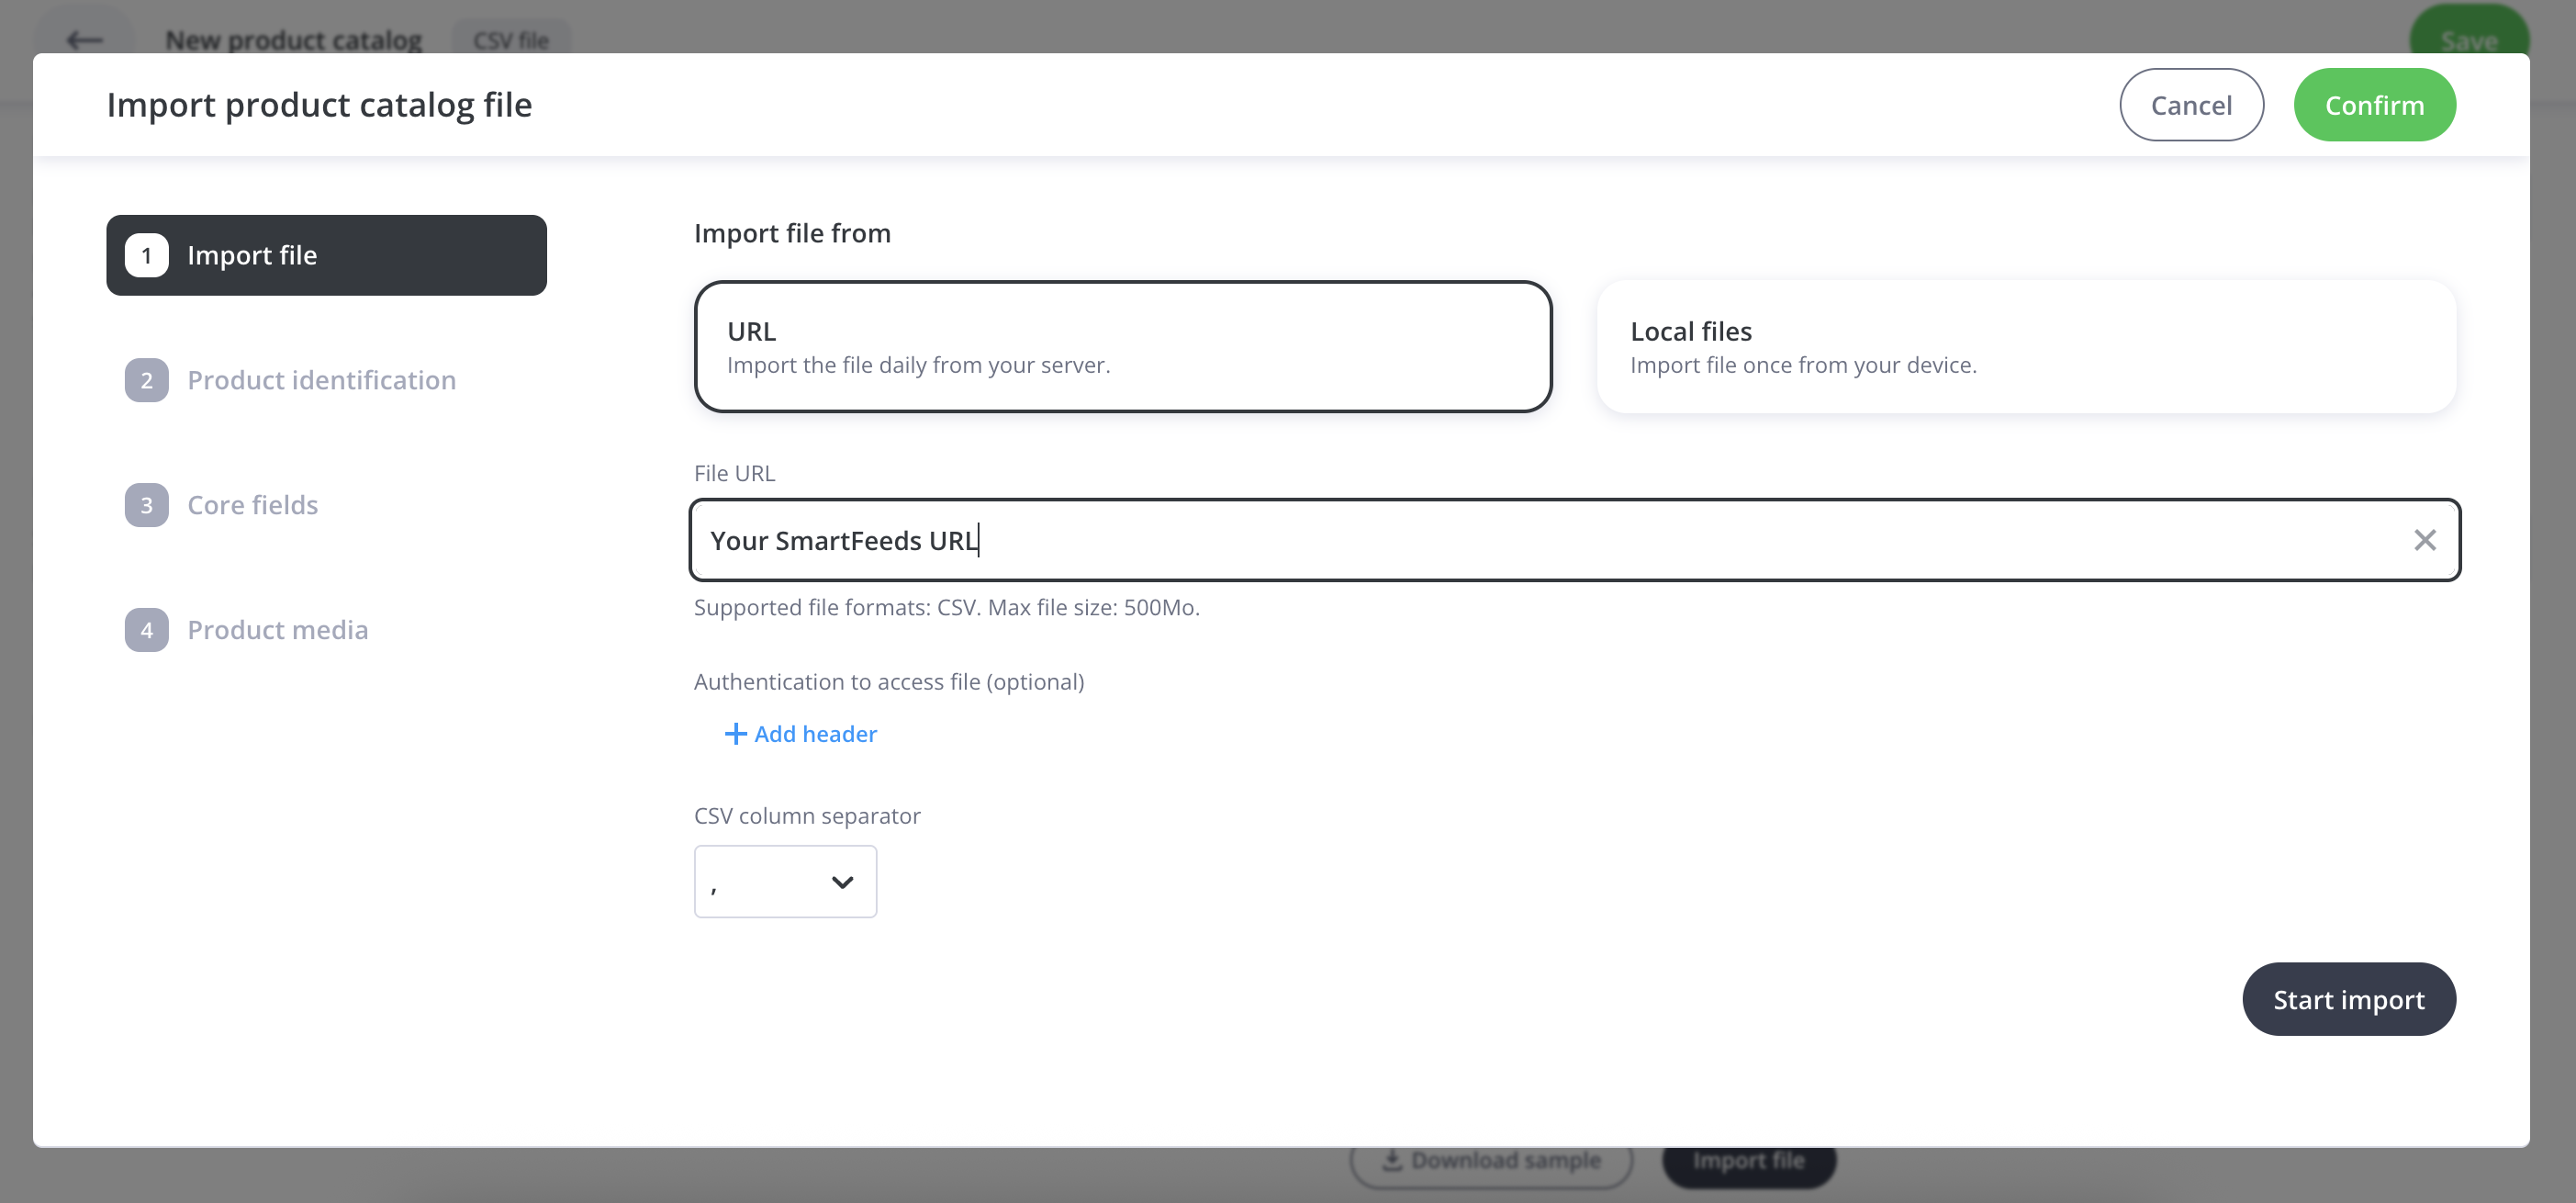Click the step 1 number badge
Screen dimensions: 2576x1203
click(x=147, y=255)
